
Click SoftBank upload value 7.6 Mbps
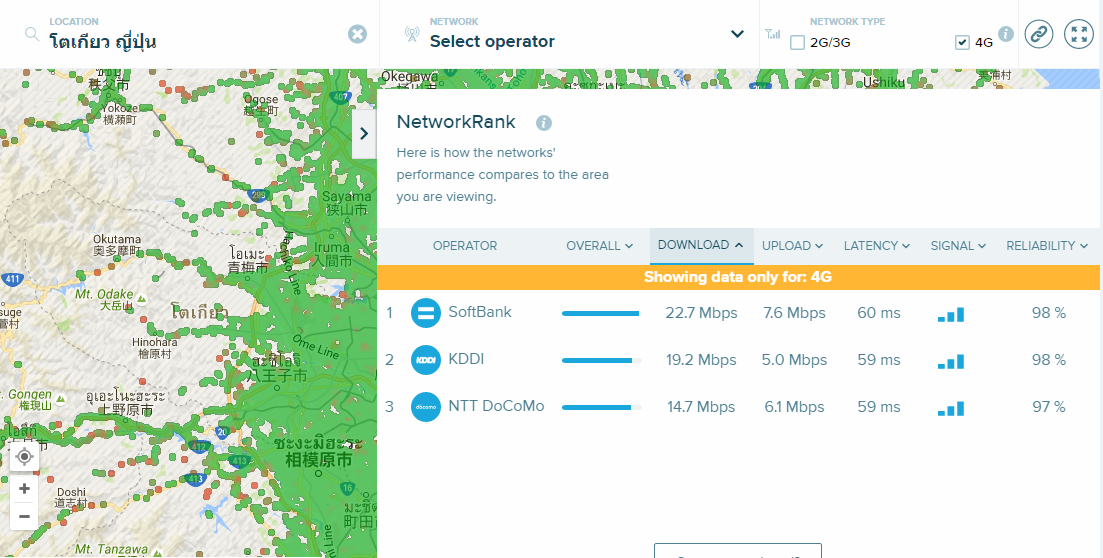point(794,313)
